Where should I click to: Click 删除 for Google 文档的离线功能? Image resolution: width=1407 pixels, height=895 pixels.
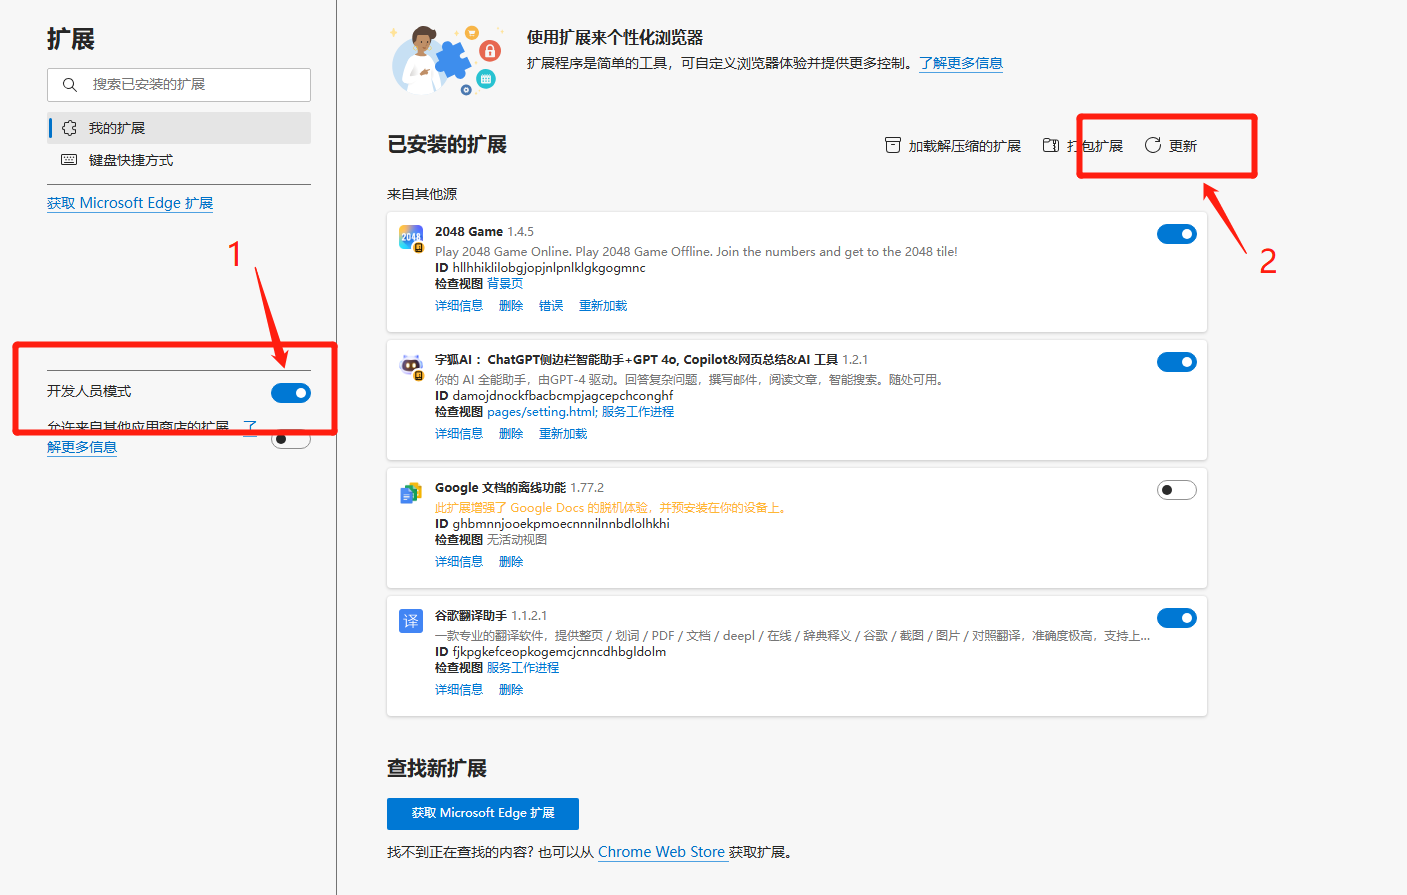511,562
